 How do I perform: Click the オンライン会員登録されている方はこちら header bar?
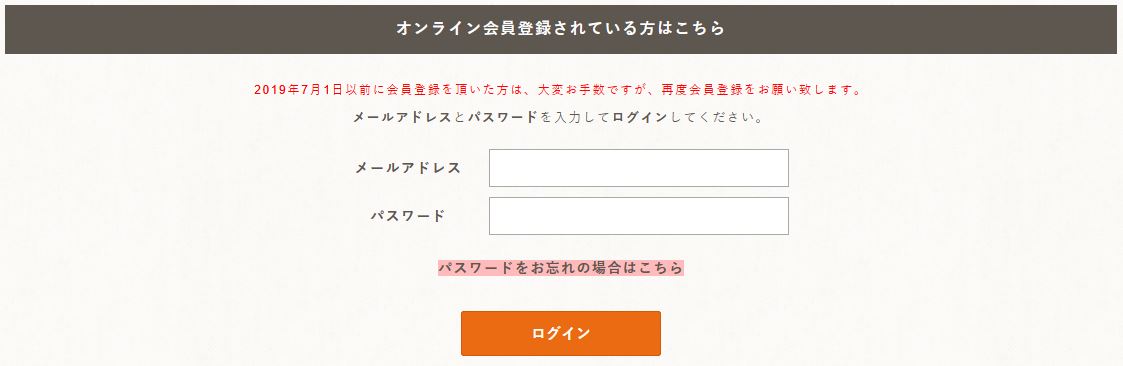click(561, 29)
